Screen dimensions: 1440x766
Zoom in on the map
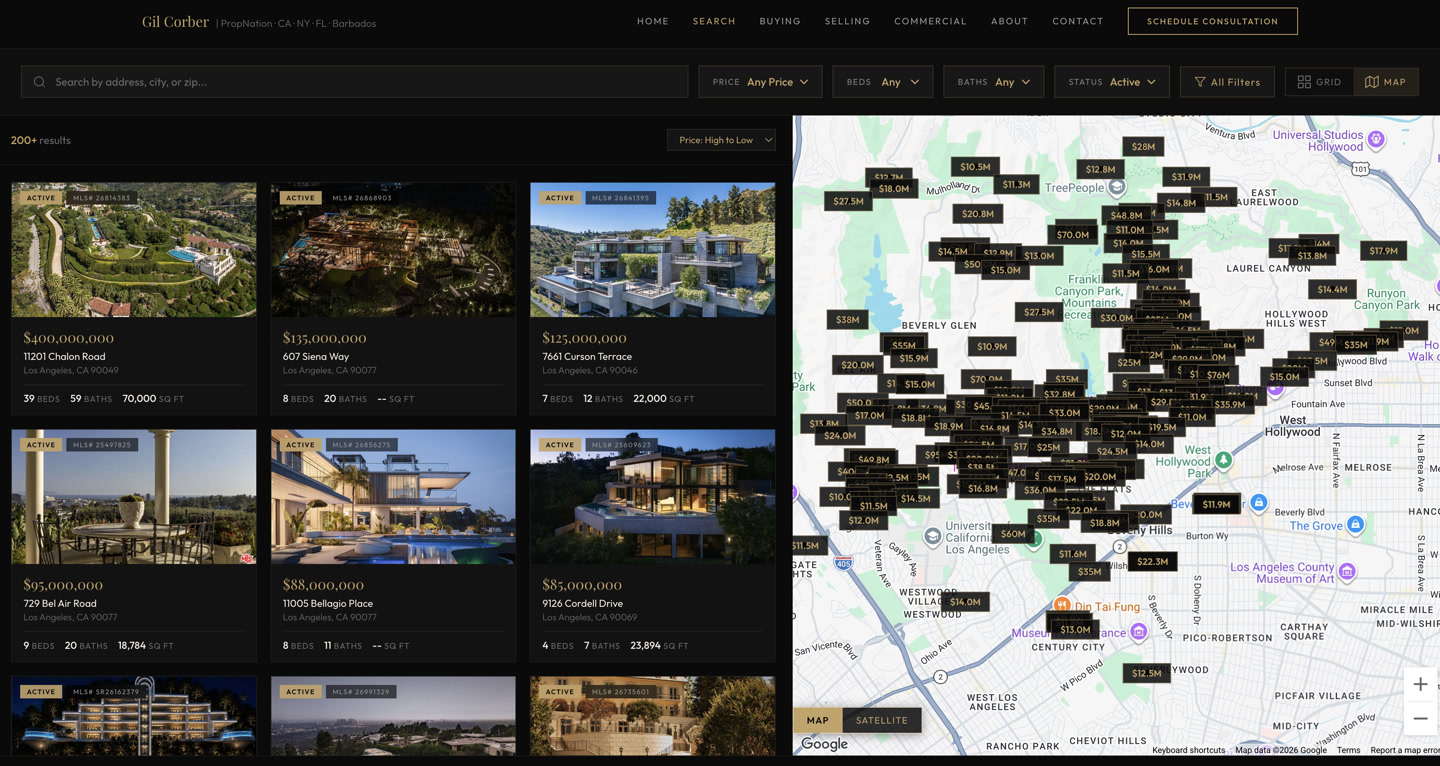pyautogui.click(x=1420, y=685)
